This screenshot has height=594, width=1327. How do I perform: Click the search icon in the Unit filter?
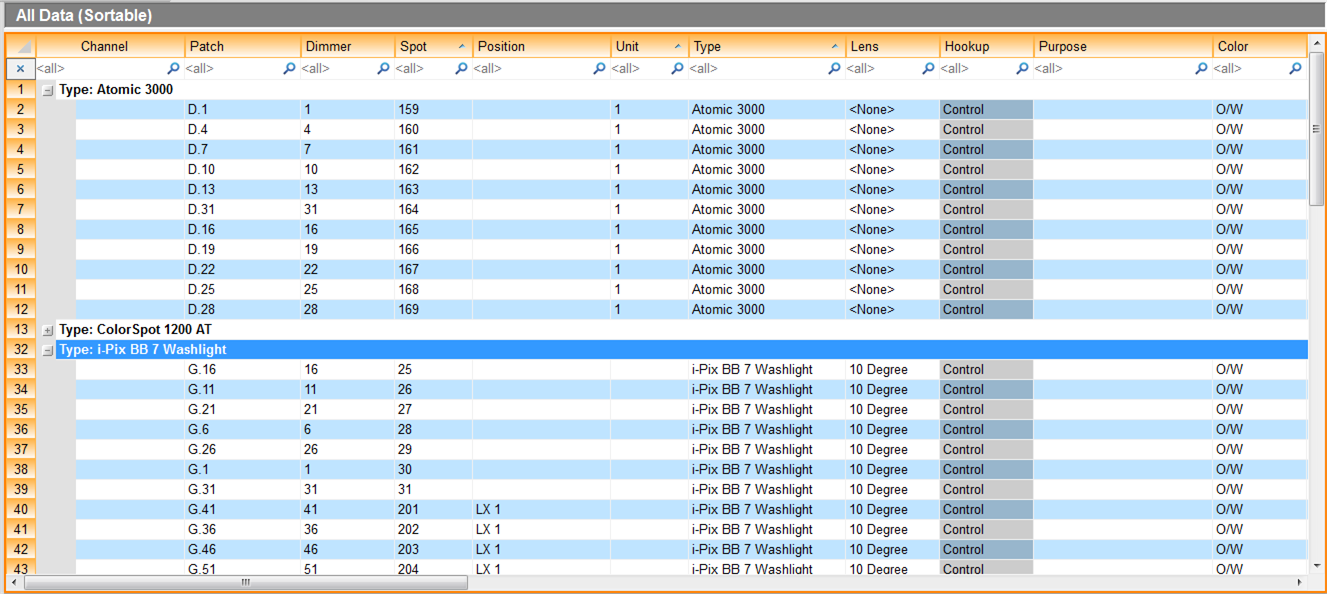[x=677, y=68]
